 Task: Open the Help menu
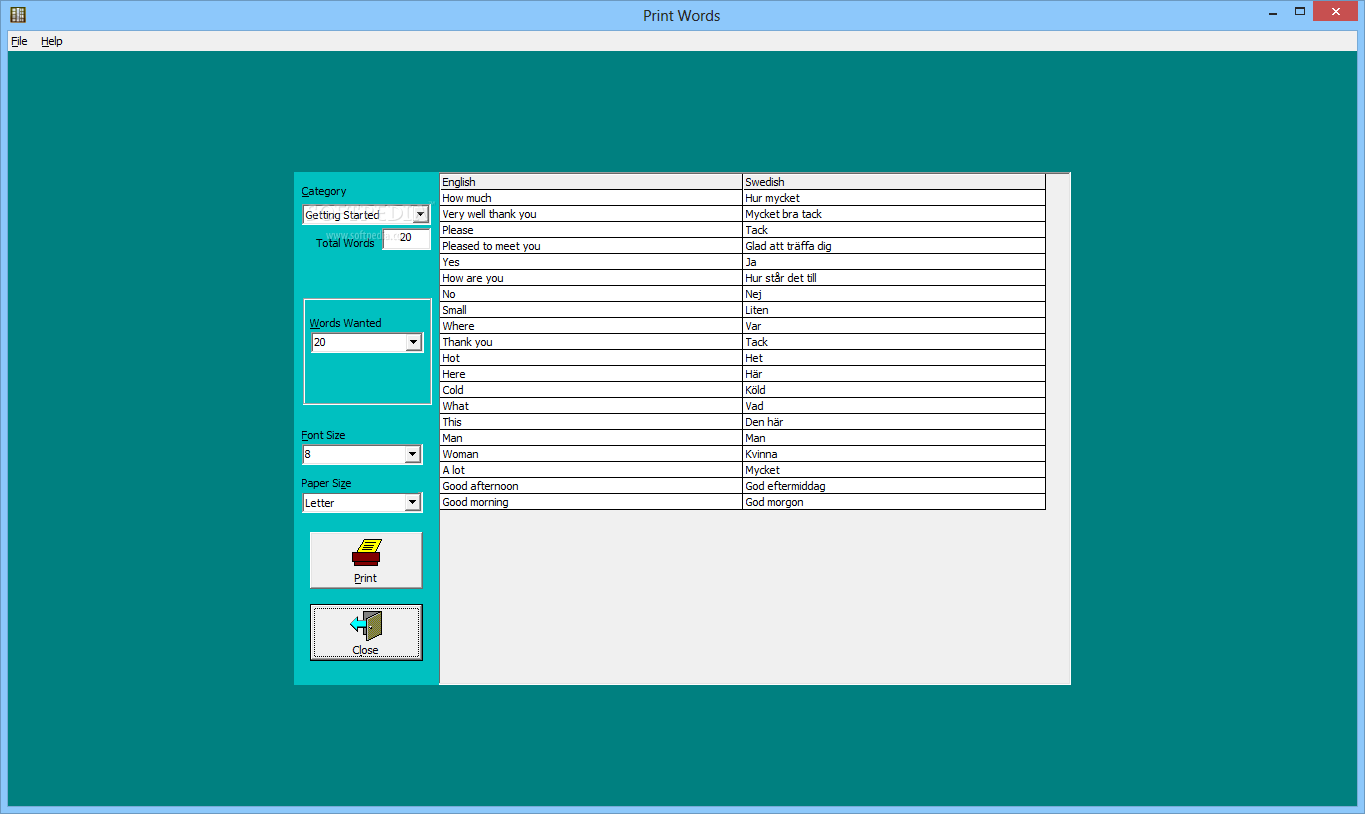52,41
